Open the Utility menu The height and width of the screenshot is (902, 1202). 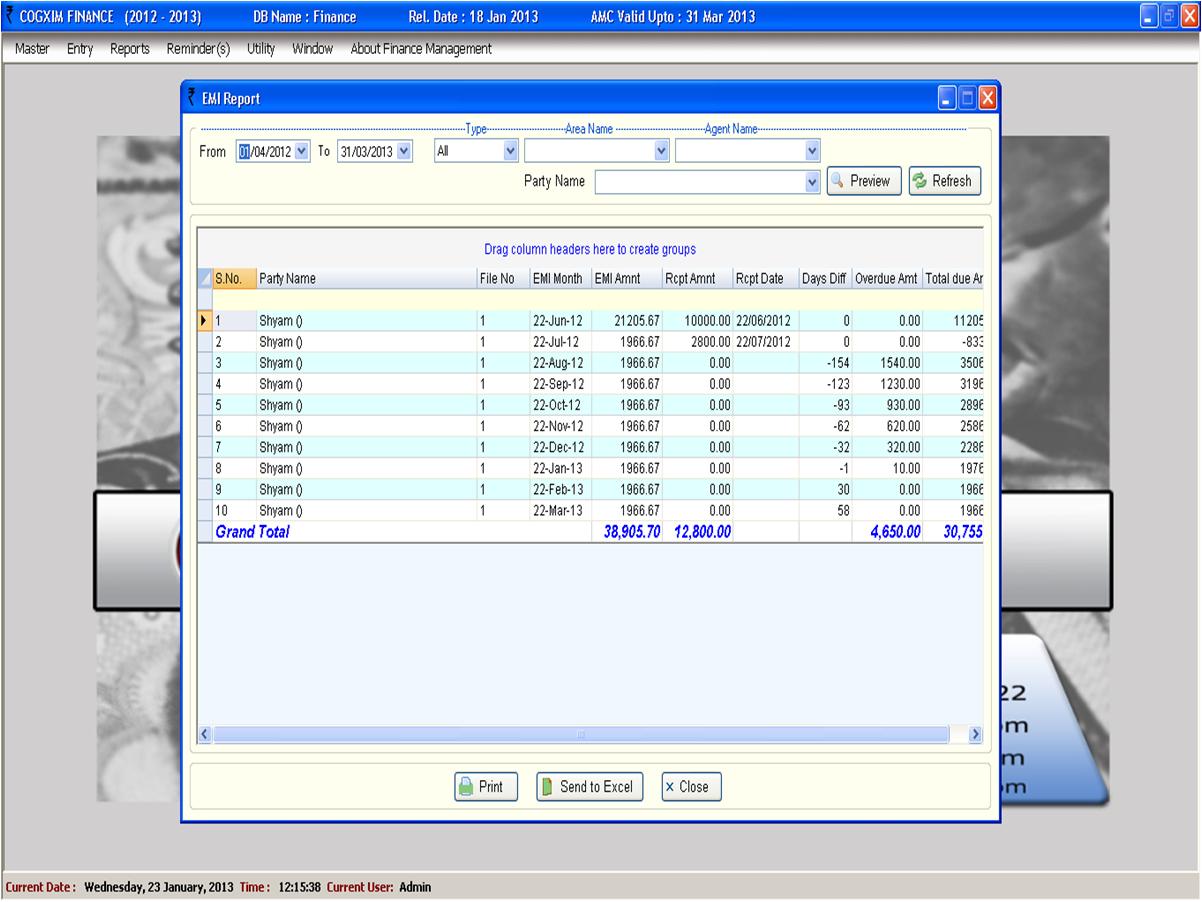pos(261,48)
